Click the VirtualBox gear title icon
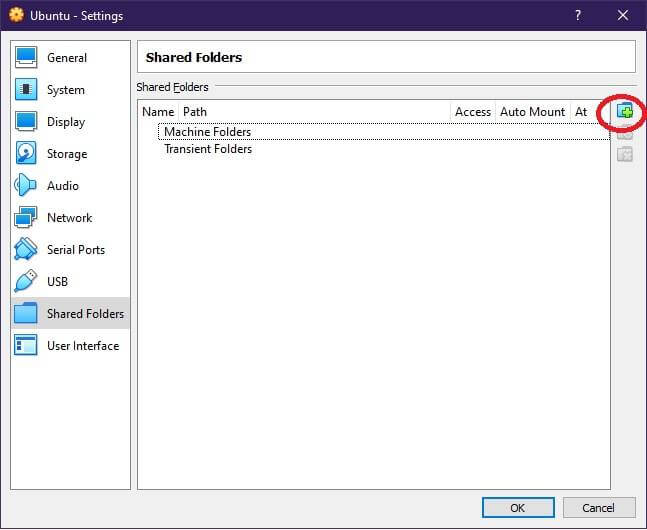 (x=17, y=15)
